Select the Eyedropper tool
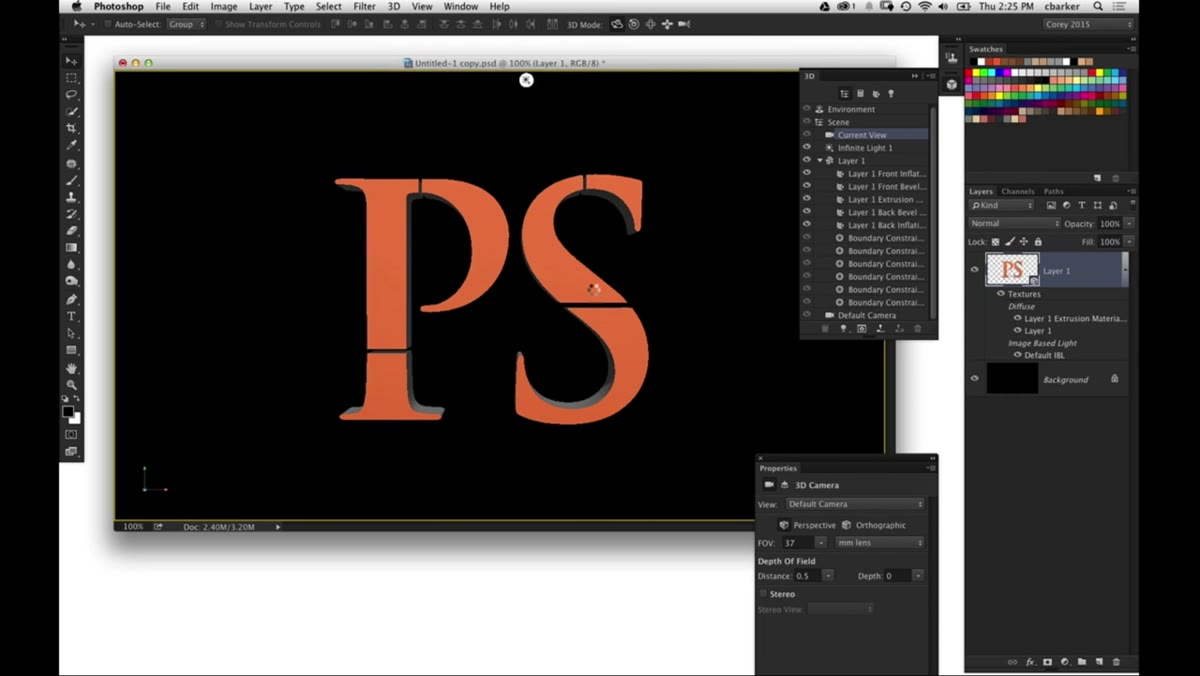Viewport: 1200px width, 676px height. (x=71, y=146)
